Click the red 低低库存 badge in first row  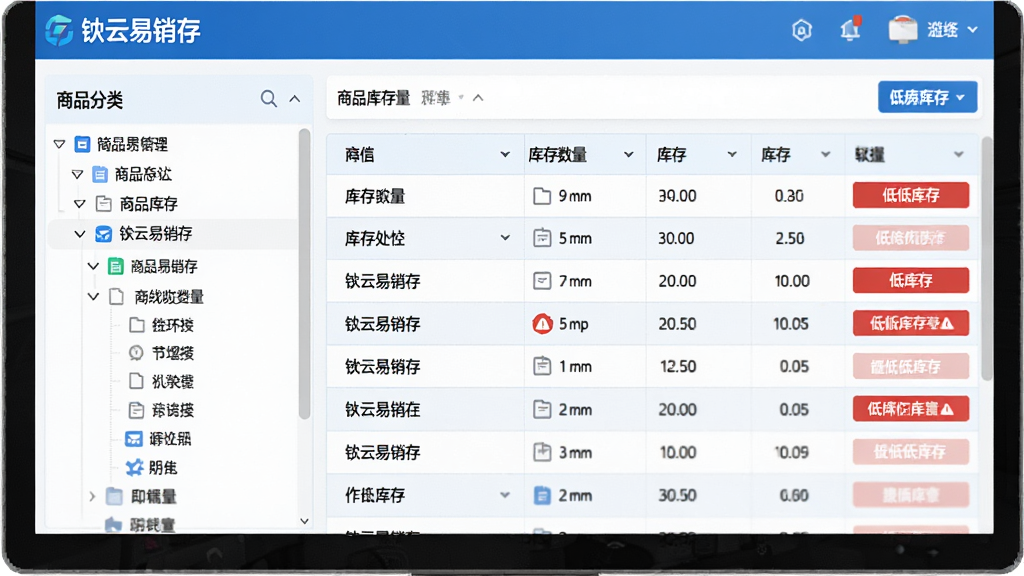pos(910,195)
